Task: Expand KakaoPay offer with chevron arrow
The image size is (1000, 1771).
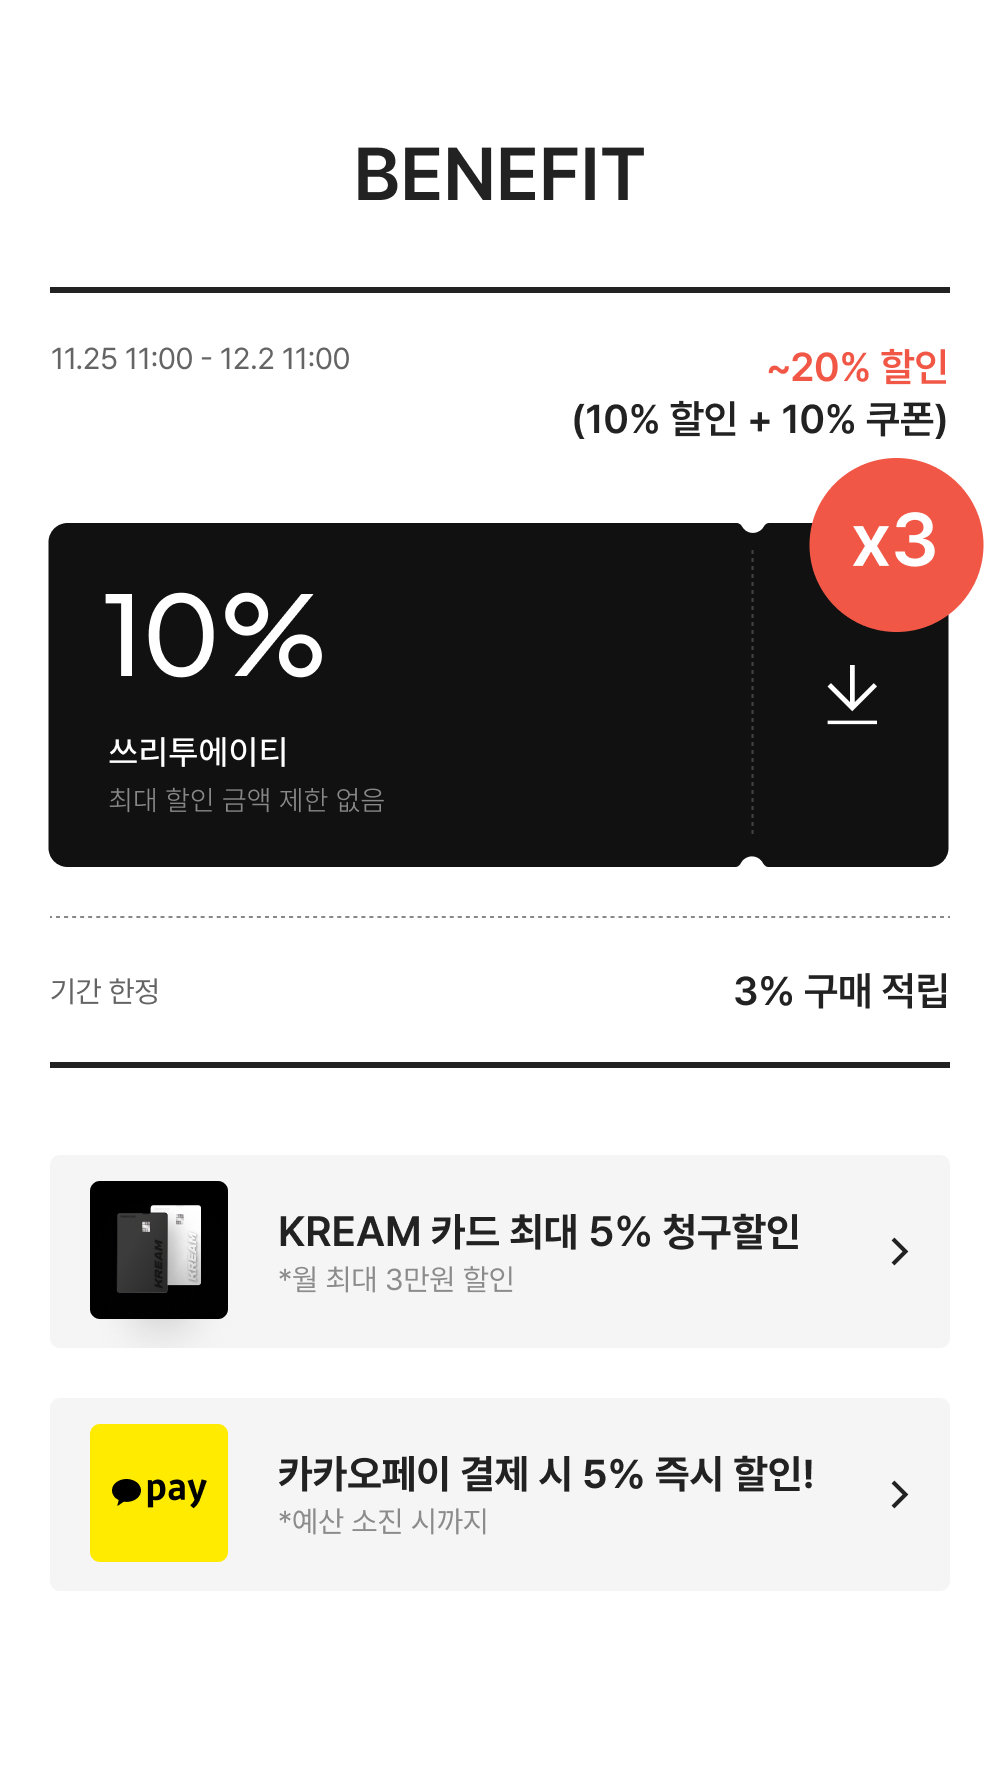Action: [899, 1494]
